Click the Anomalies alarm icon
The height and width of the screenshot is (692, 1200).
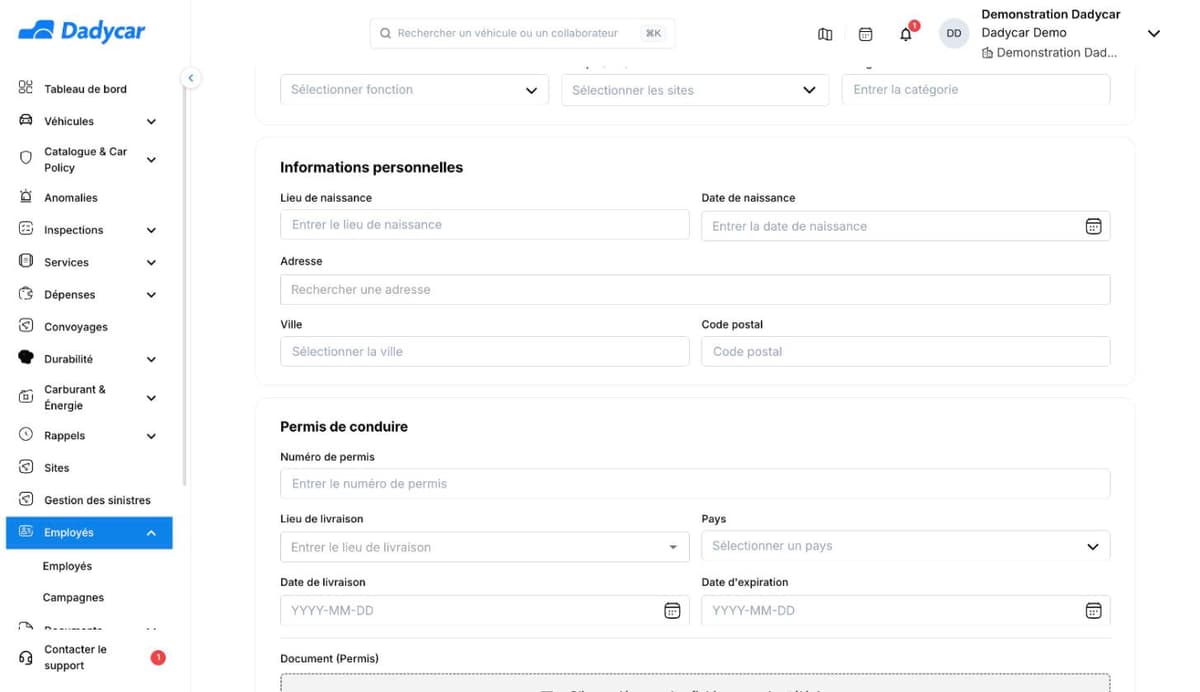(26, 197)
